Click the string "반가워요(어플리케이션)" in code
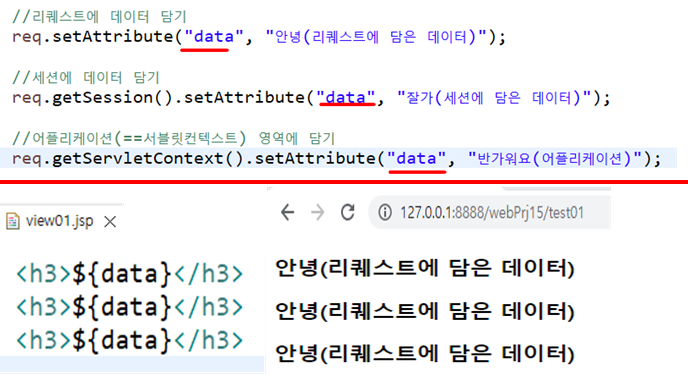Viewport: 688px width, 386px height. [555, 158]
